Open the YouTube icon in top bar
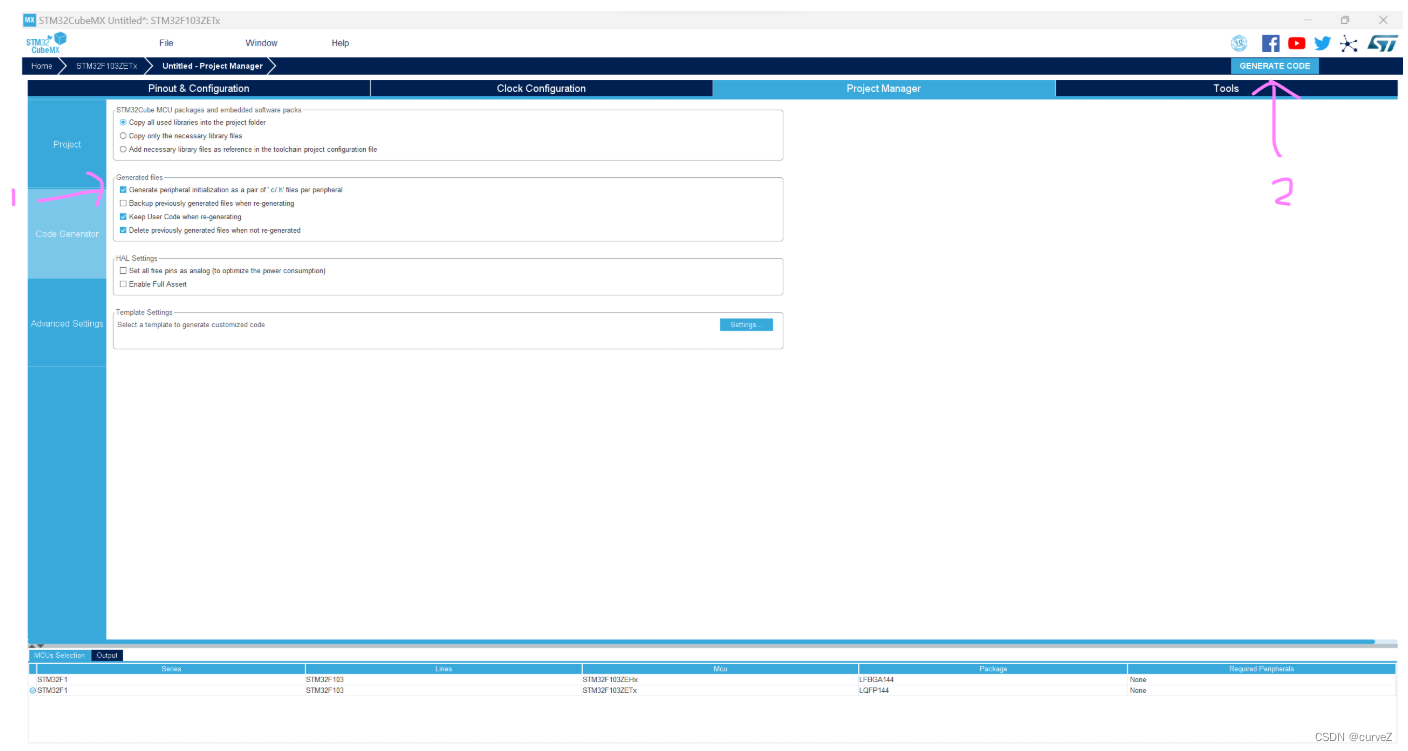This screenshot has height=751, width=1408. [x=1297, y=43]
